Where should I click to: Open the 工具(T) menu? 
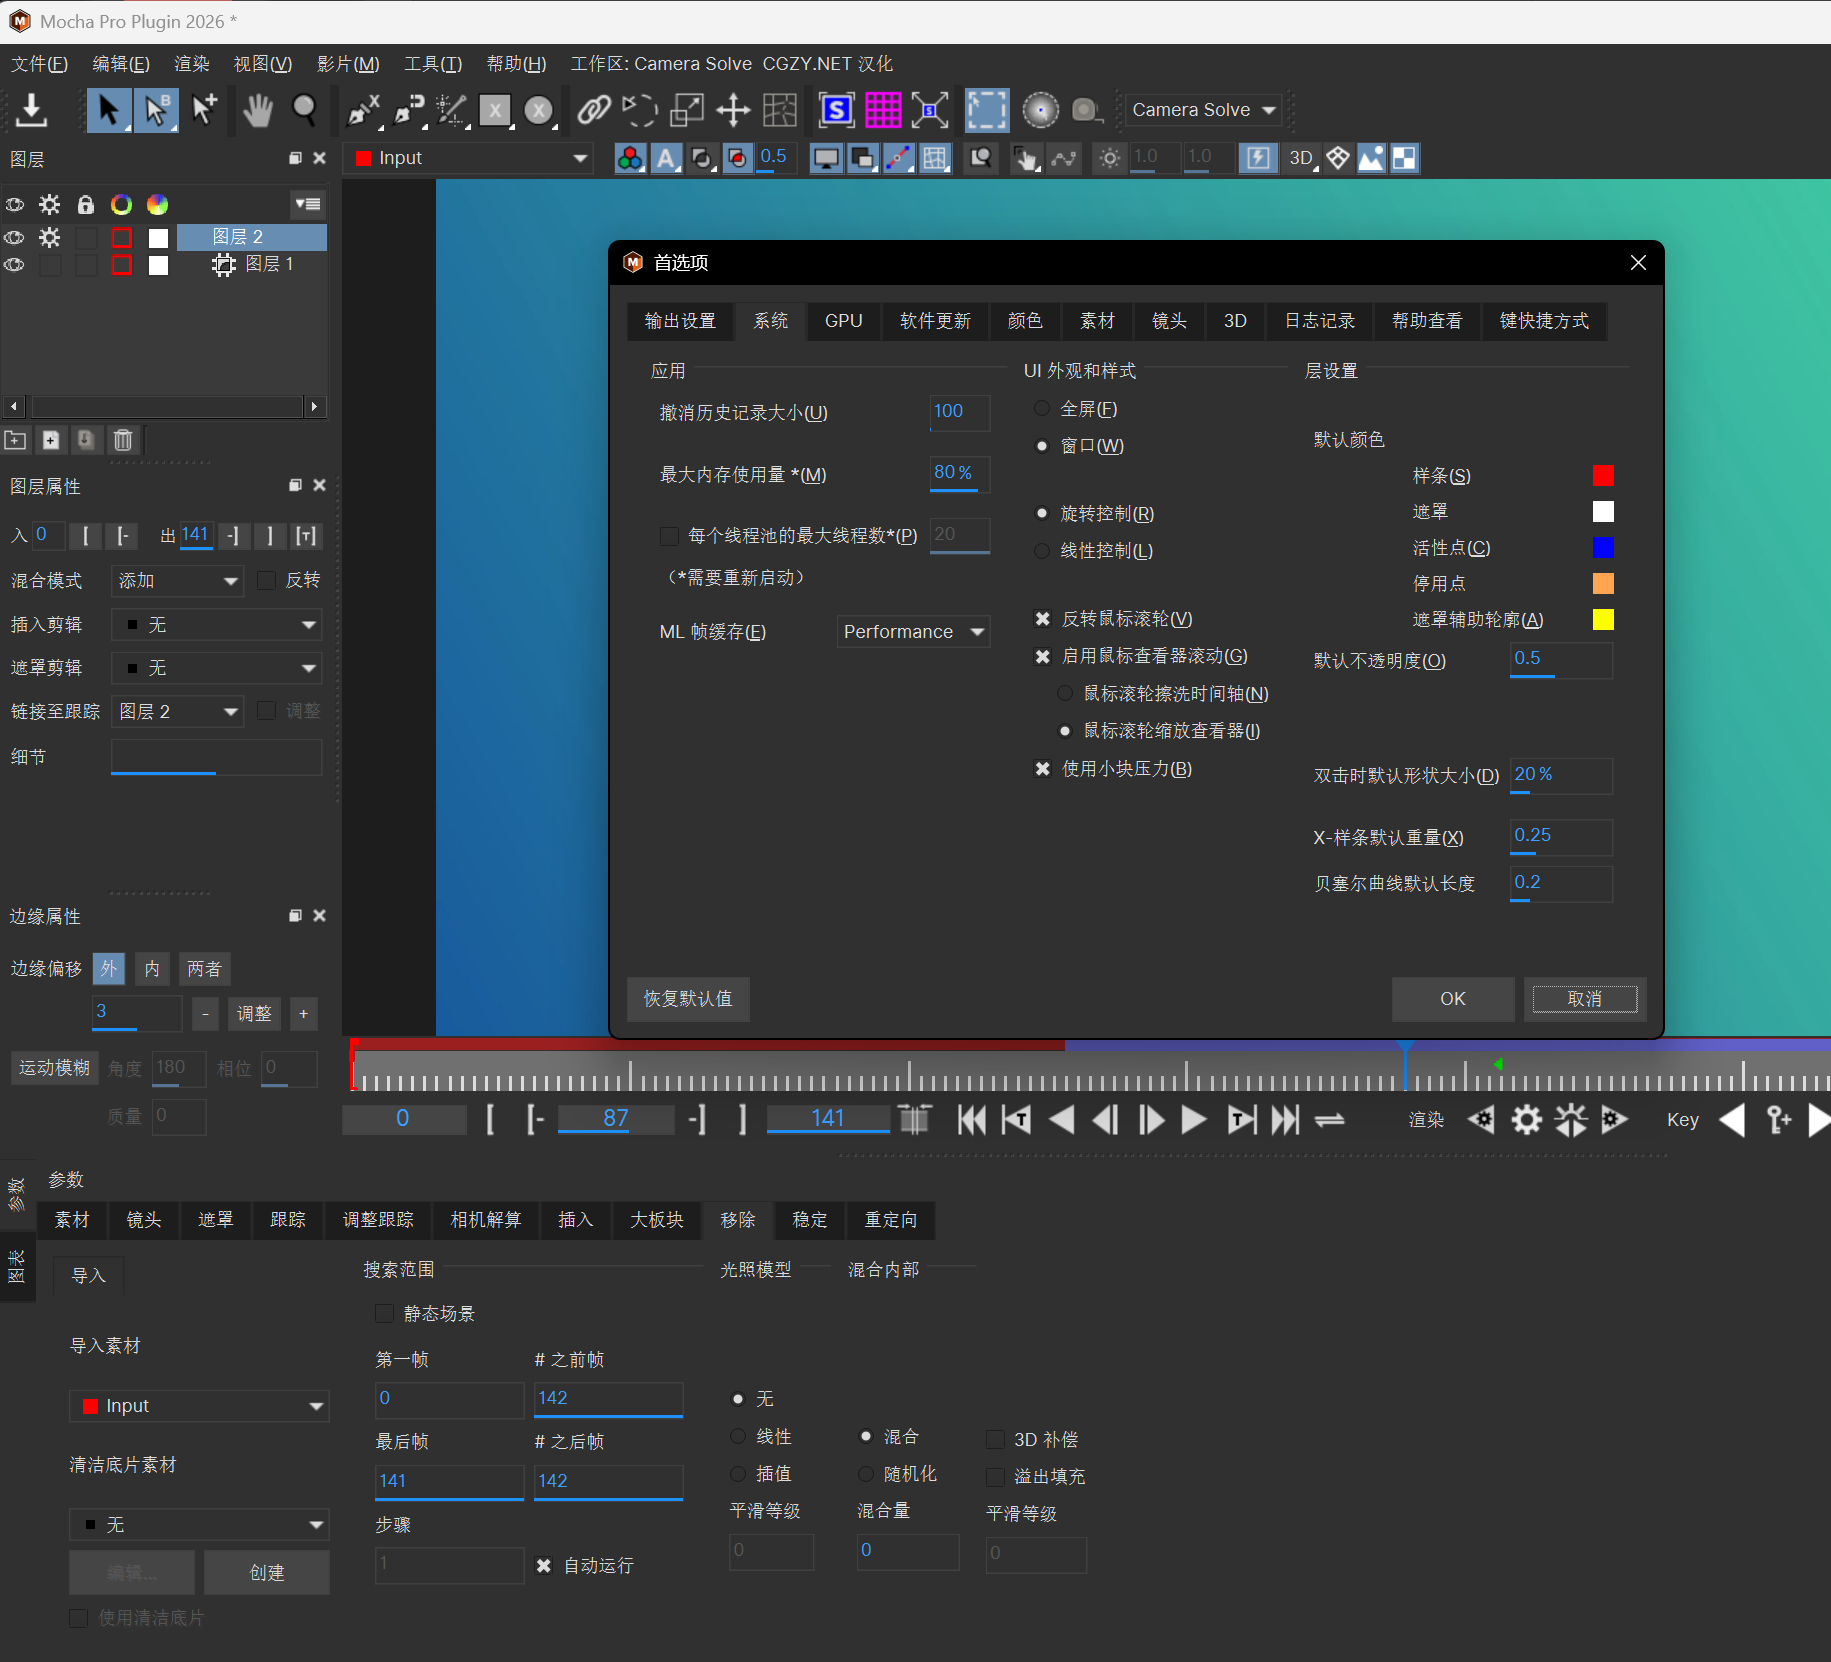[433, 64]
